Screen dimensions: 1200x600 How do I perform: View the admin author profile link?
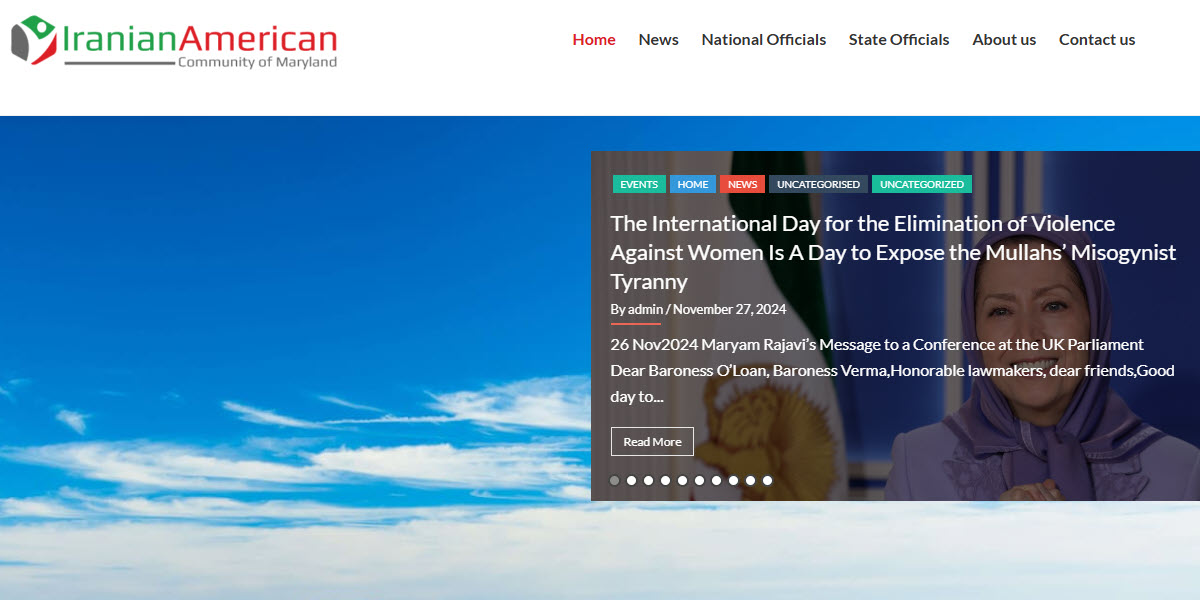pyautogui.click(x=644, y=309)
